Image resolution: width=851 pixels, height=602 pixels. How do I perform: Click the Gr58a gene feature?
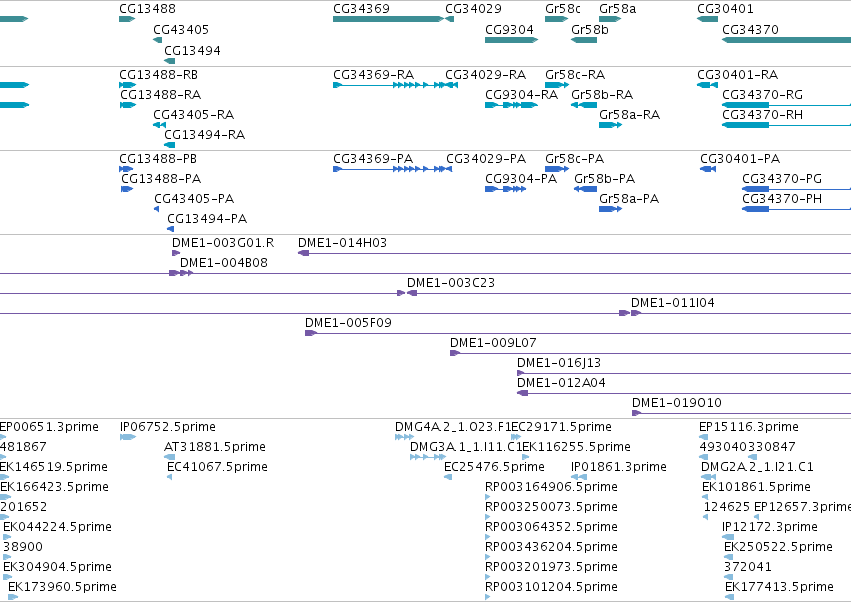610,19
